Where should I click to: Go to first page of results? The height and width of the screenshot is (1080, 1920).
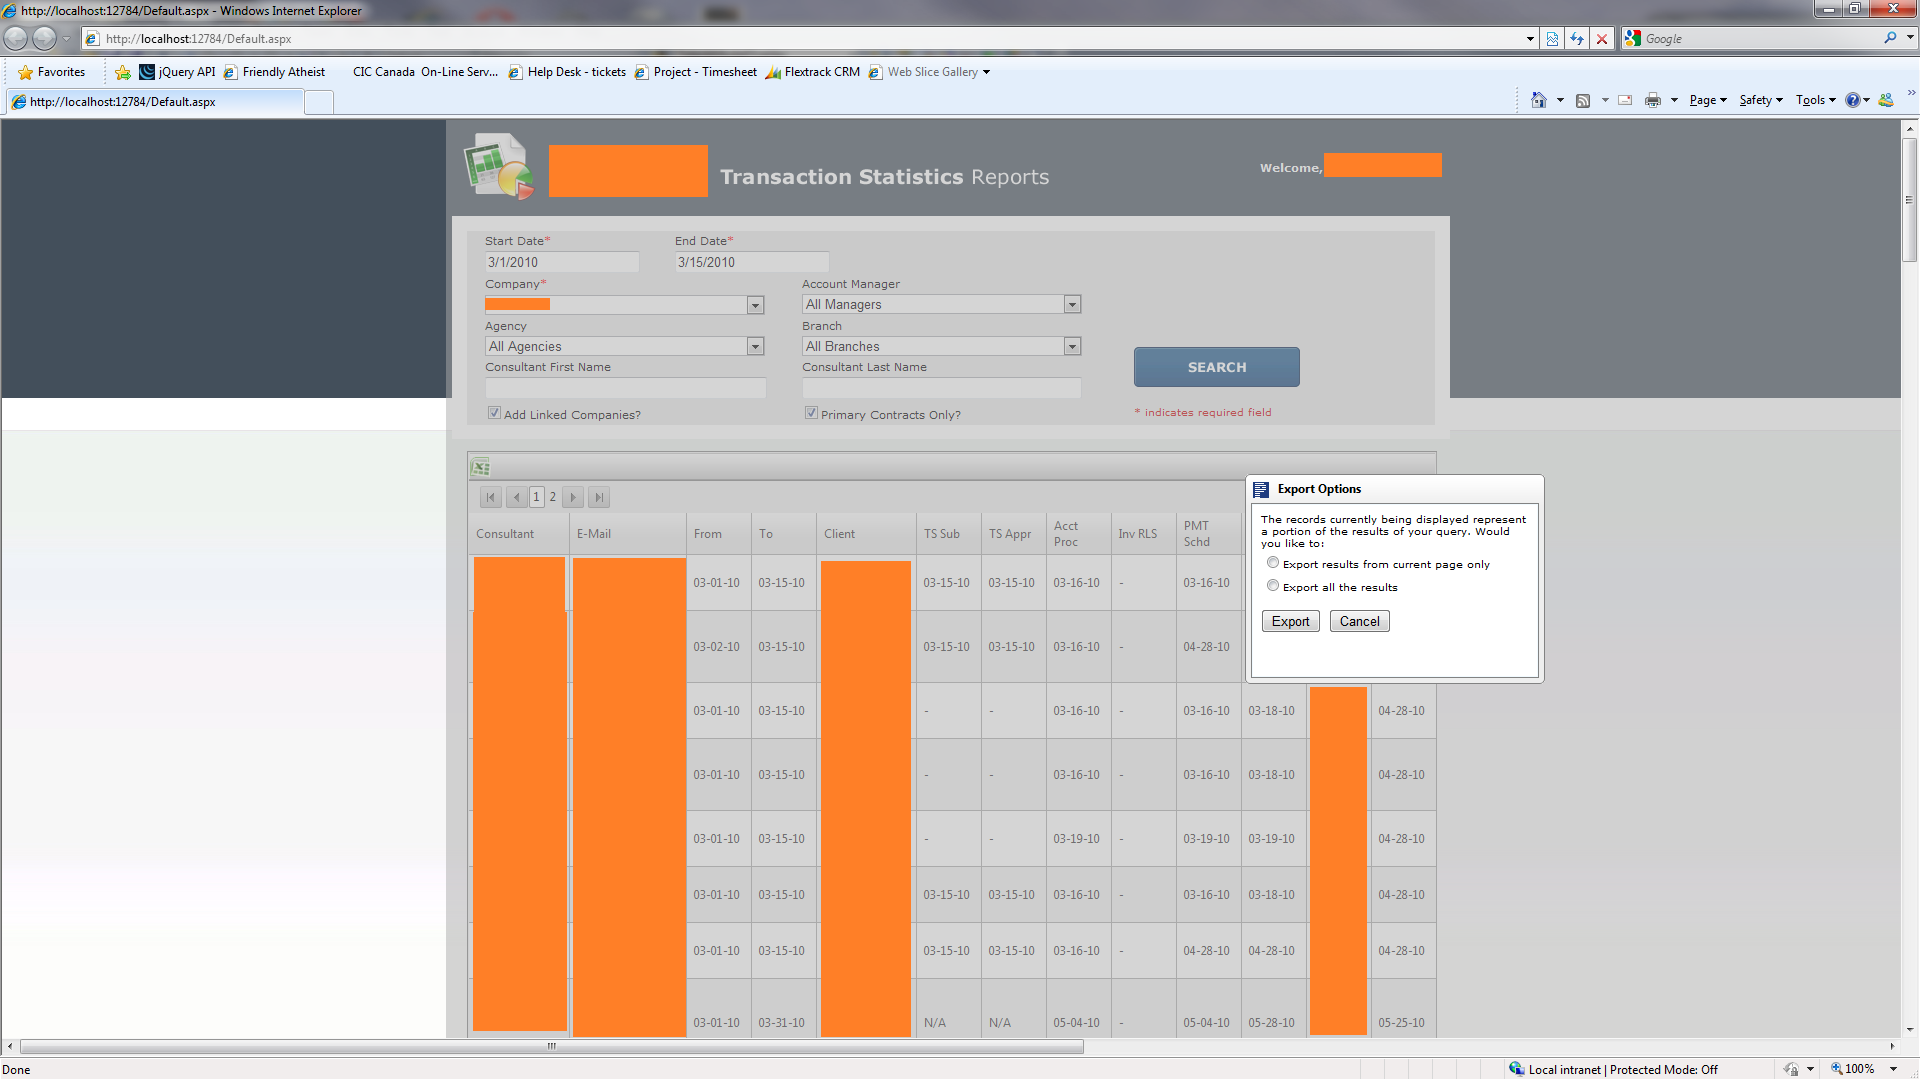click(490, 497)
